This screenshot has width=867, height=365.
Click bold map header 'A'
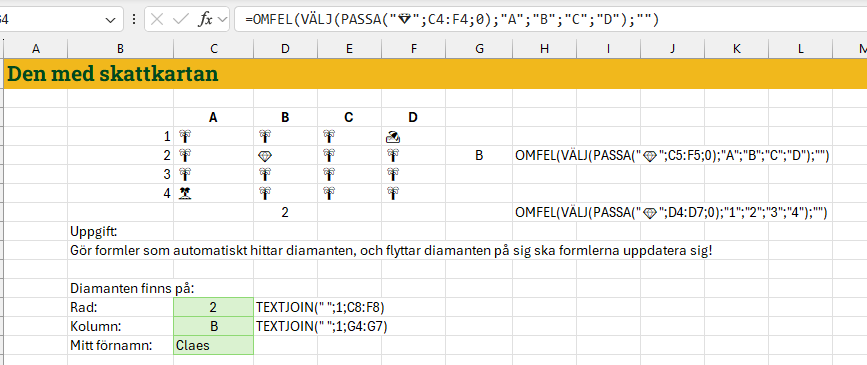pyautogui.click(x=213, y=117)
